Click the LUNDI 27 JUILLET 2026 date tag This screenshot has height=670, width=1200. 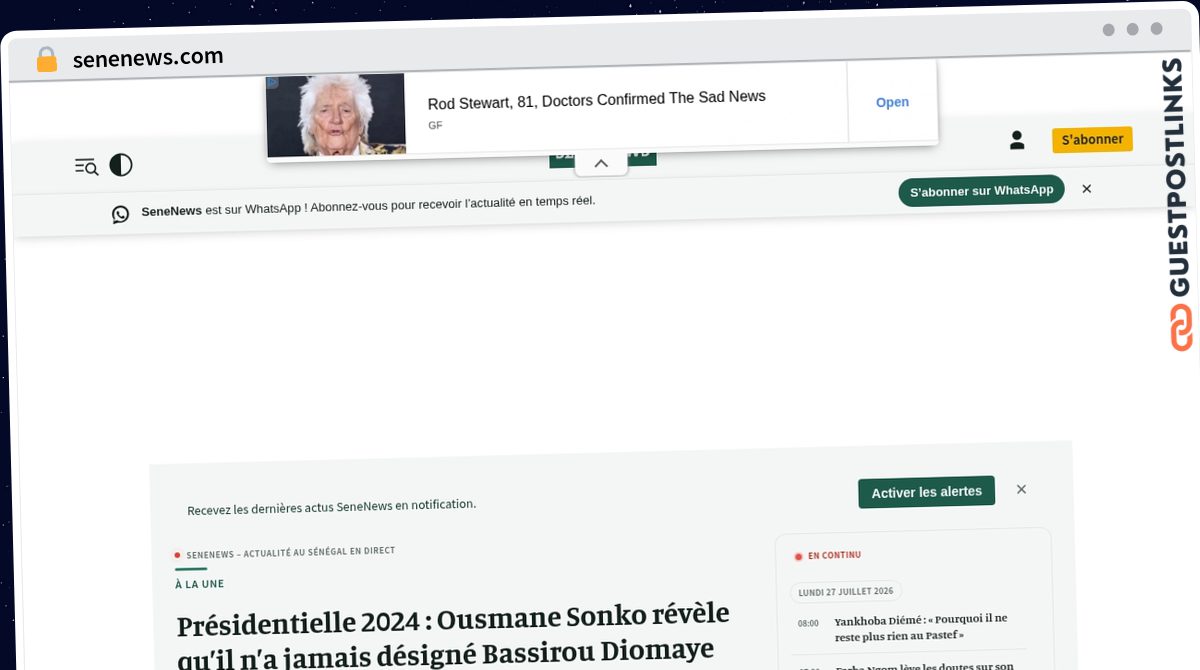coord(846,592)
